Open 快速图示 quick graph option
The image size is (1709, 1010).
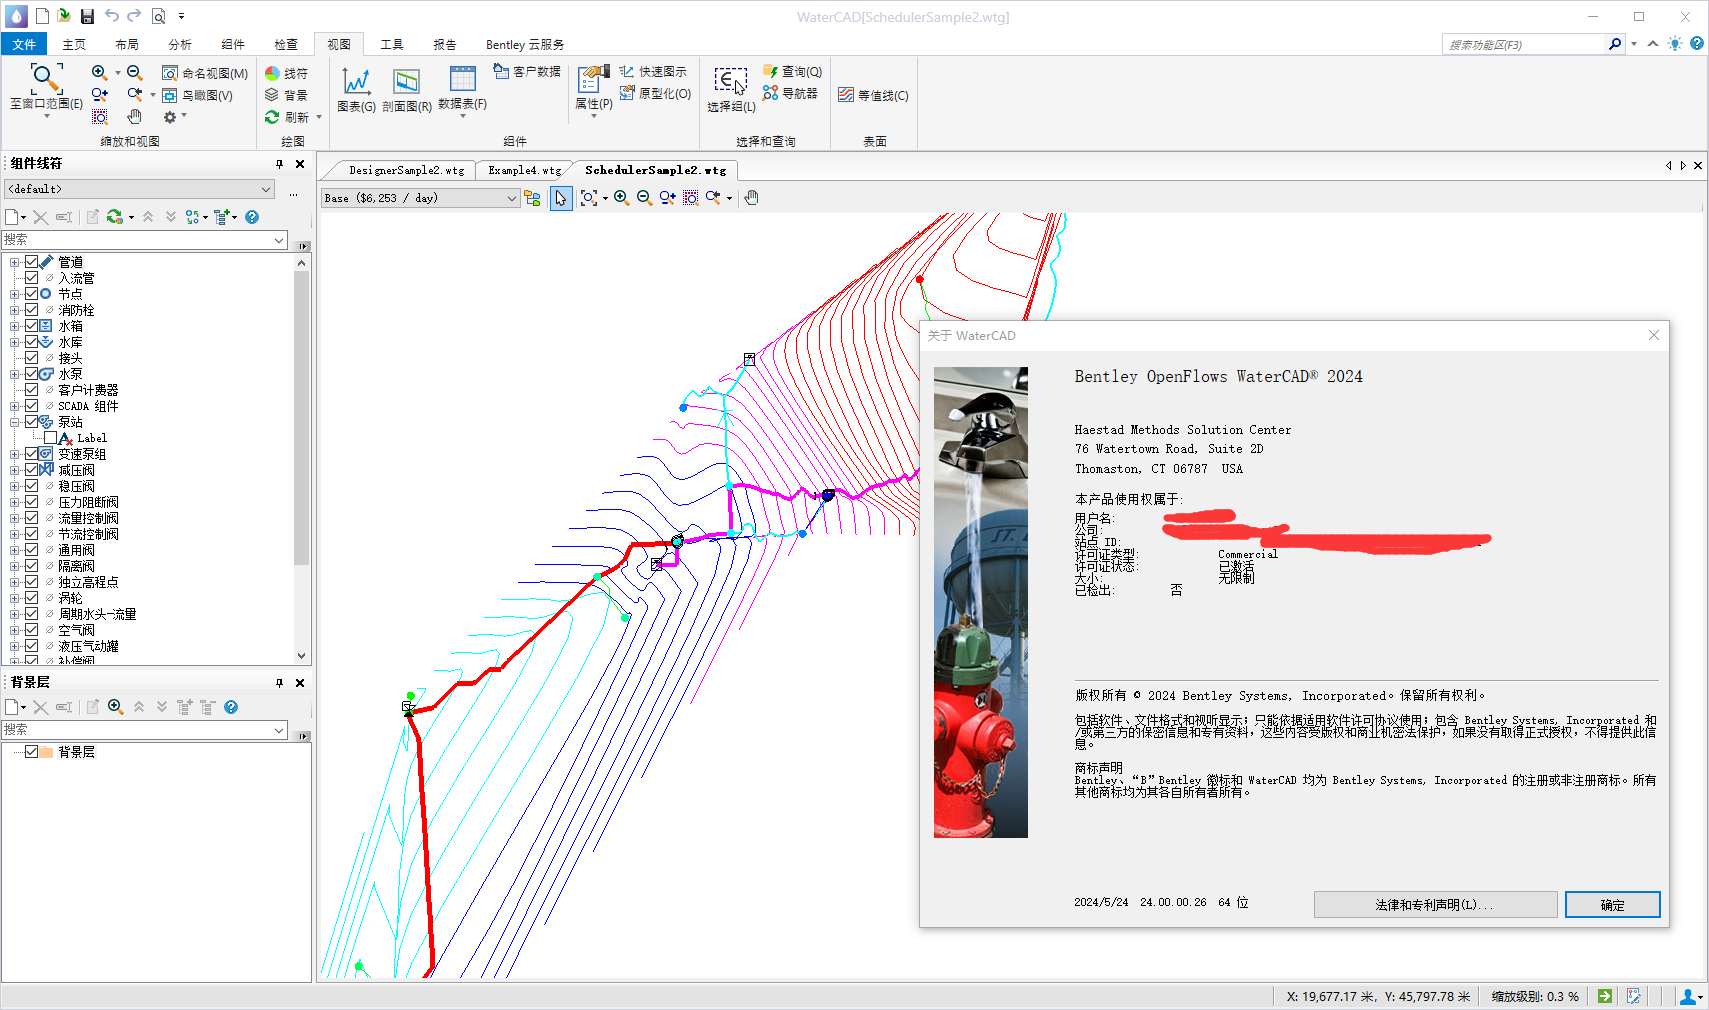click(x=653, y=71)
